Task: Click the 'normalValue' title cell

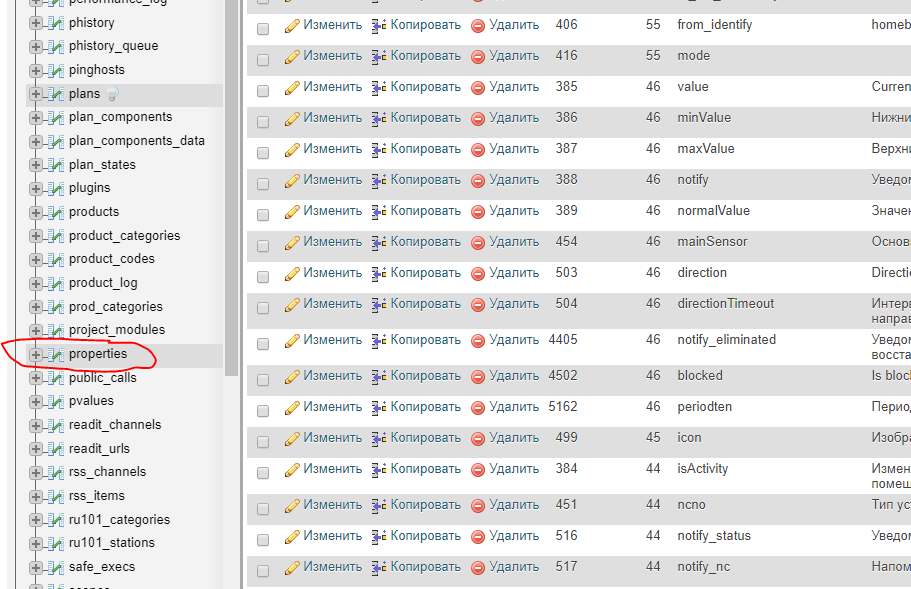Action: [713, 211]
